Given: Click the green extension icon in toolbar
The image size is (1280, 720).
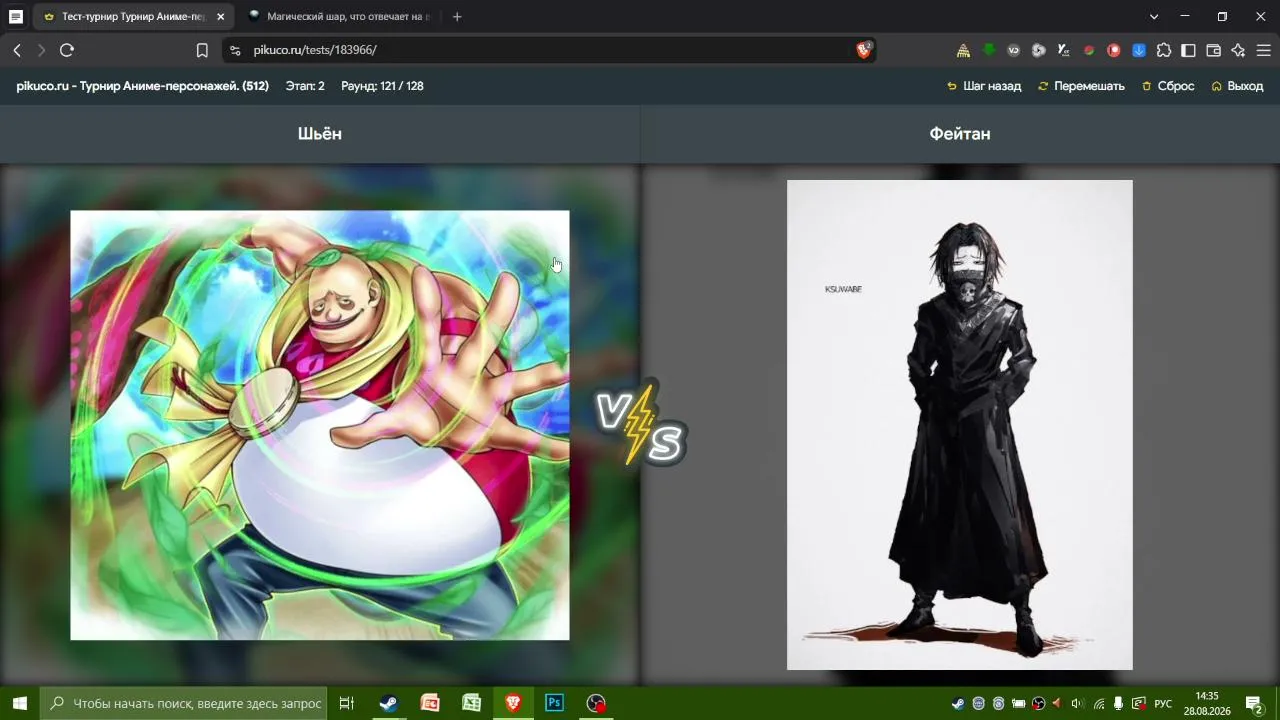Looking at the screenshot, I should click(989, 50).
